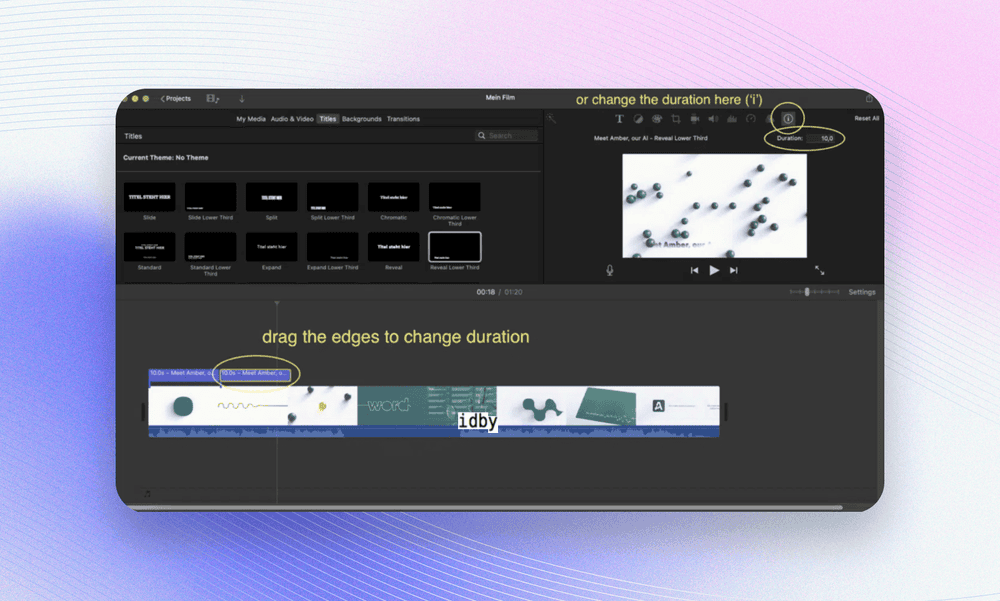Select the Cropping tool icon

(x=676, y=118)
